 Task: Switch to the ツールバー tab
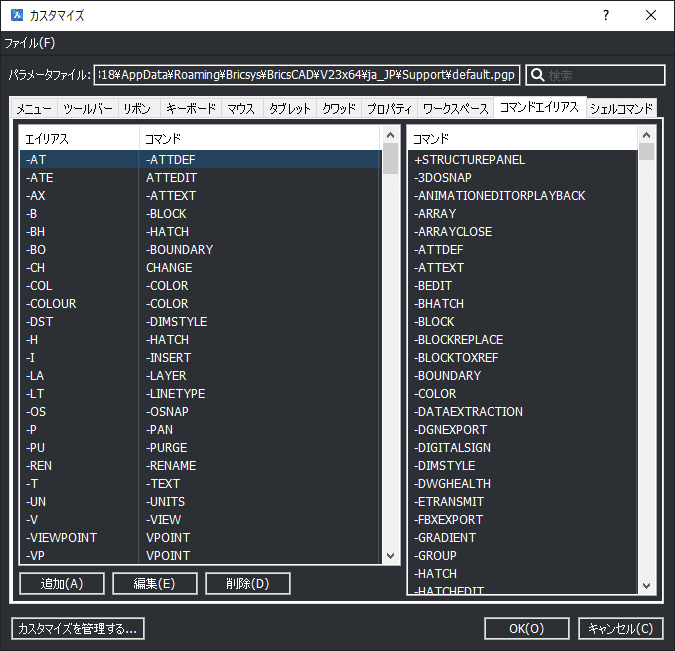pos(87,108)
